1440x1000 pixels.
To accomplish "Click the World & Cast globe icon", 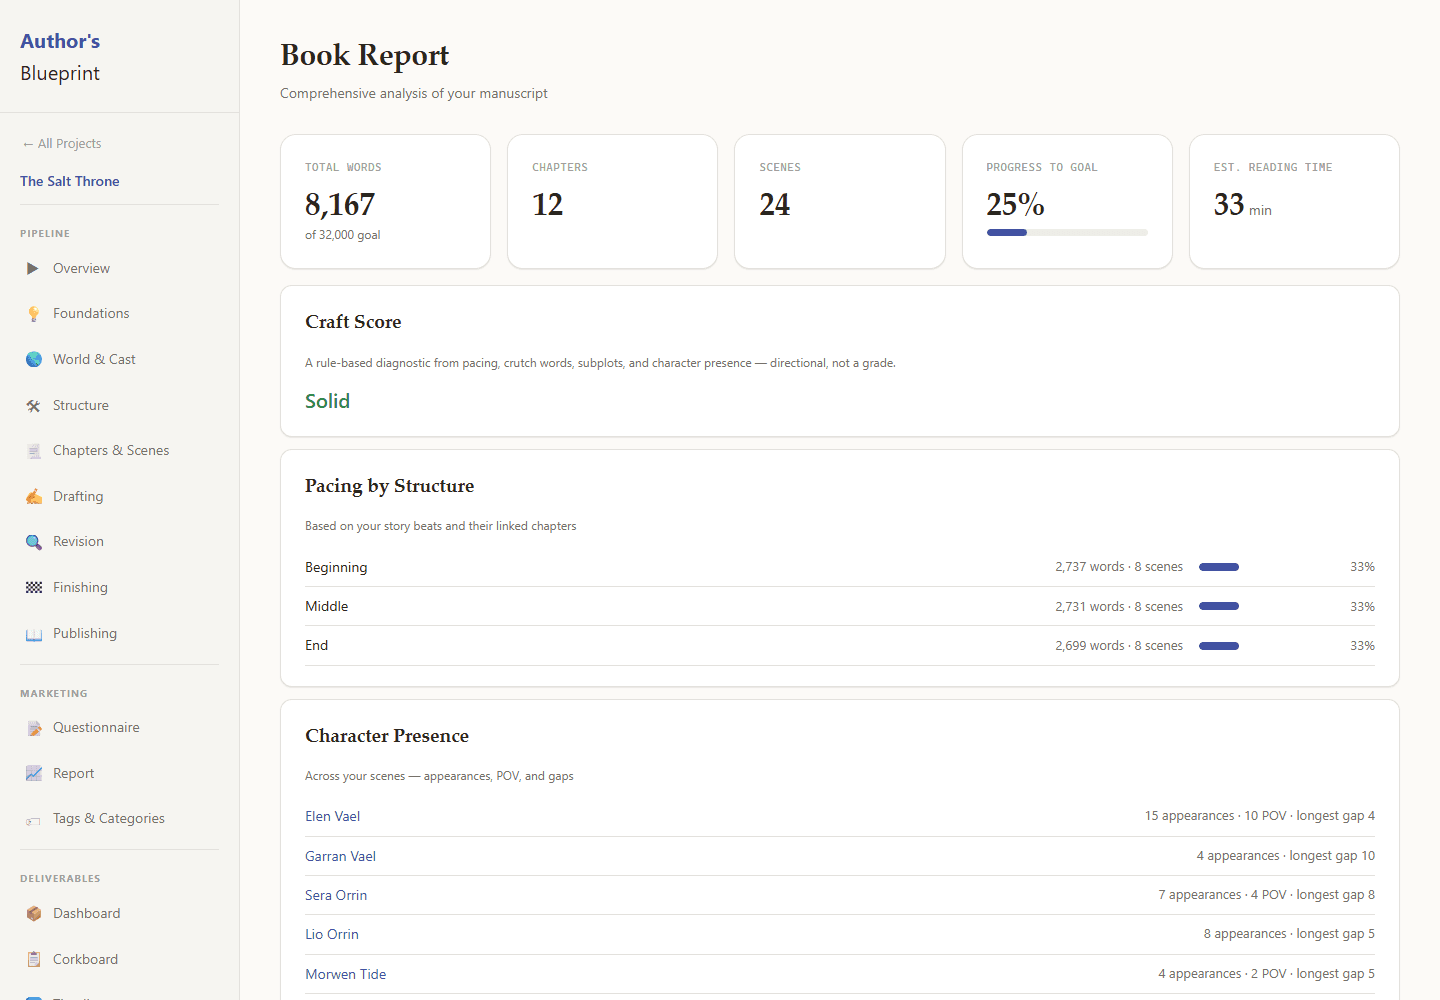I will (x=33, y=359).
